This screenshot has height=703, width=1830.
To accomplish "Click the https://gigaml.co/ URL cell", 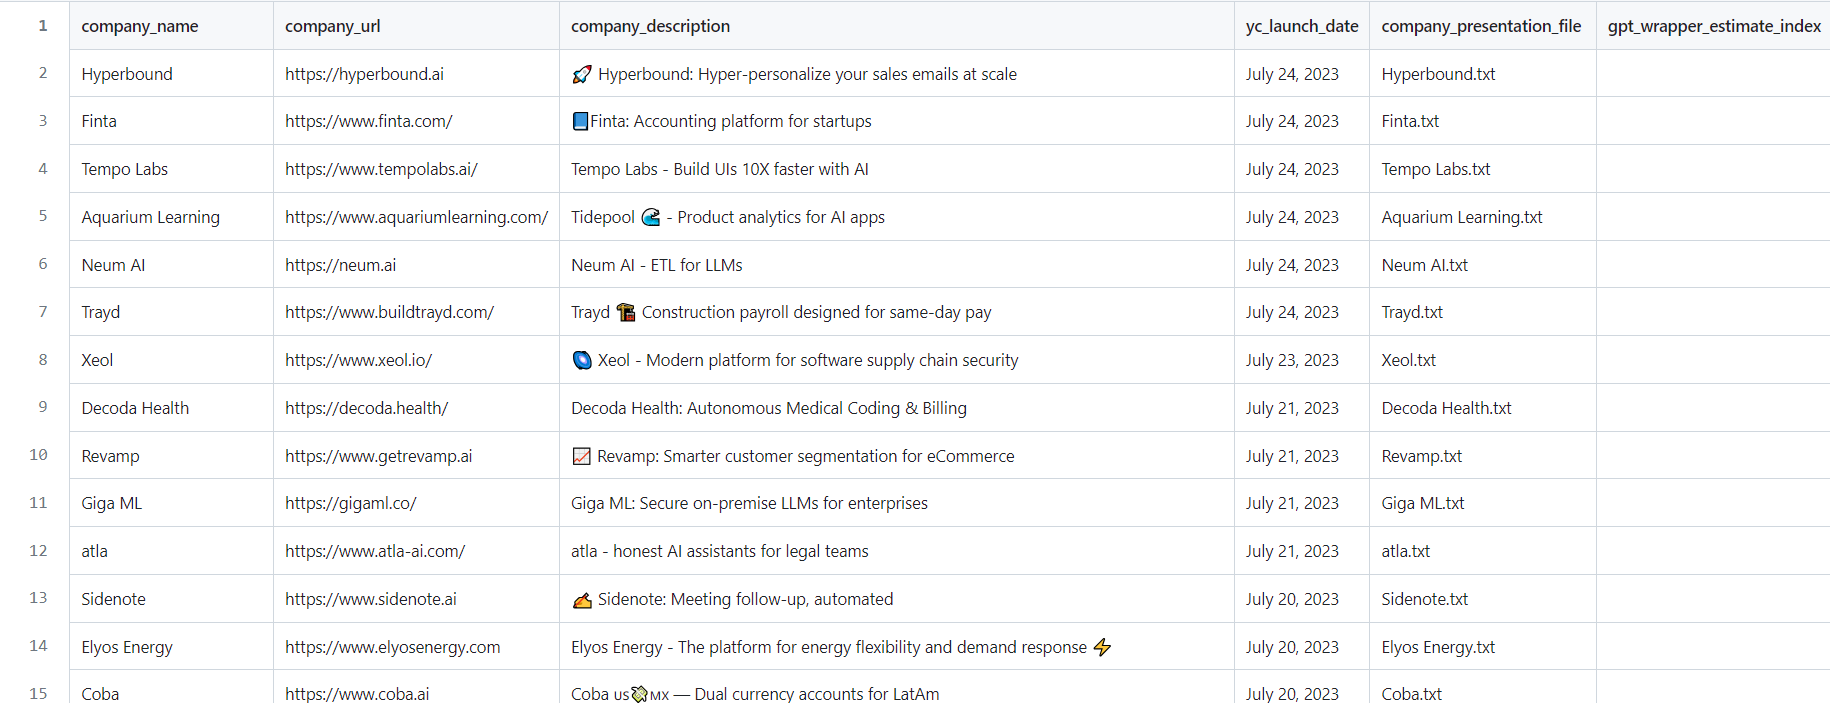I will [350, 503].
